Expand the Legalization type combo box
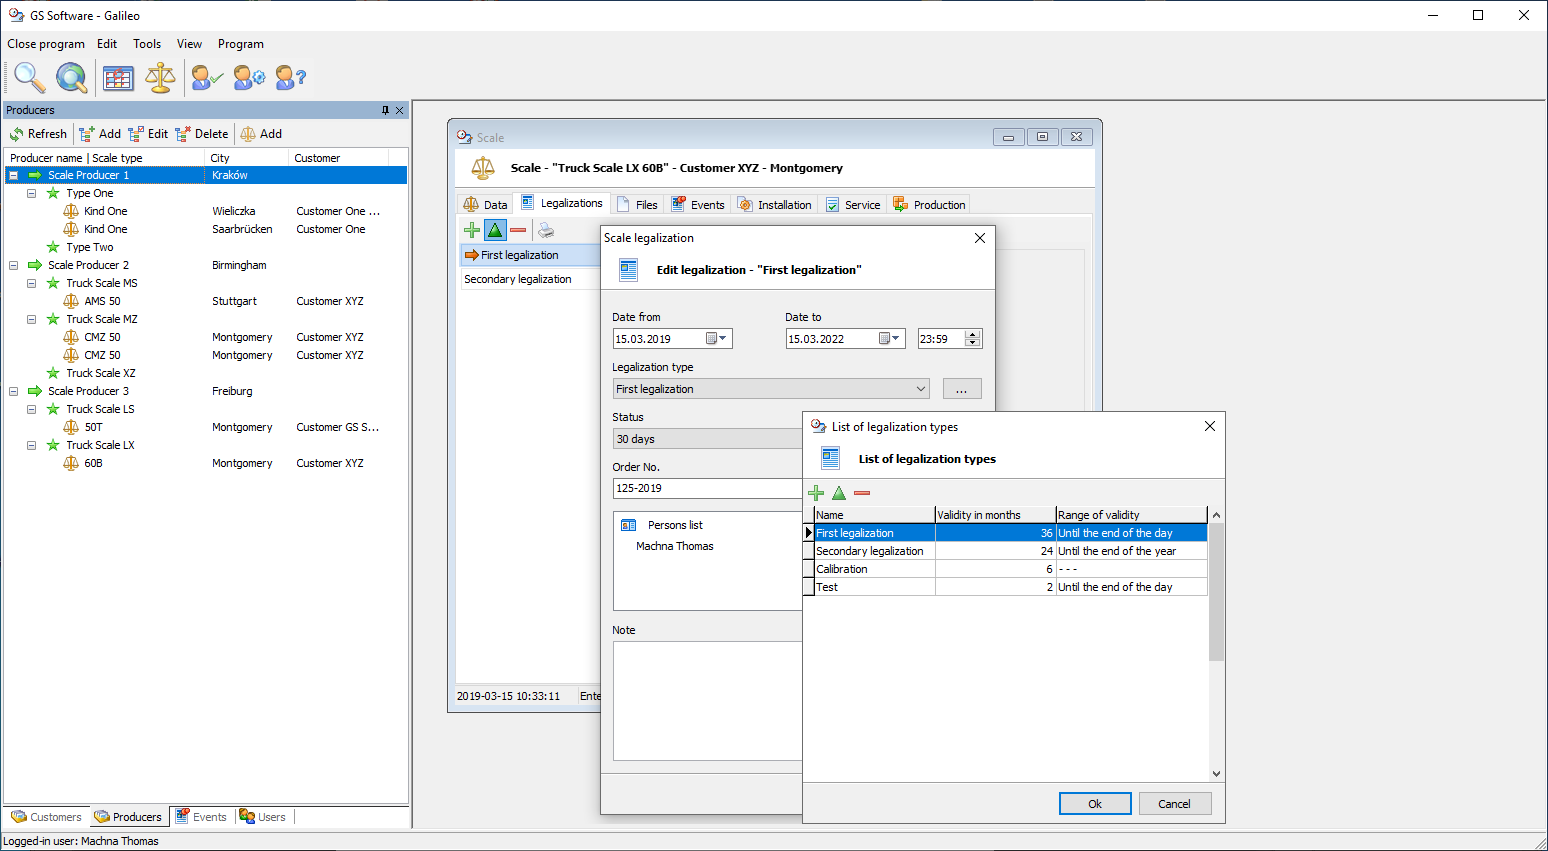This screenshot has height=851, width=1548. pos(920,389)
